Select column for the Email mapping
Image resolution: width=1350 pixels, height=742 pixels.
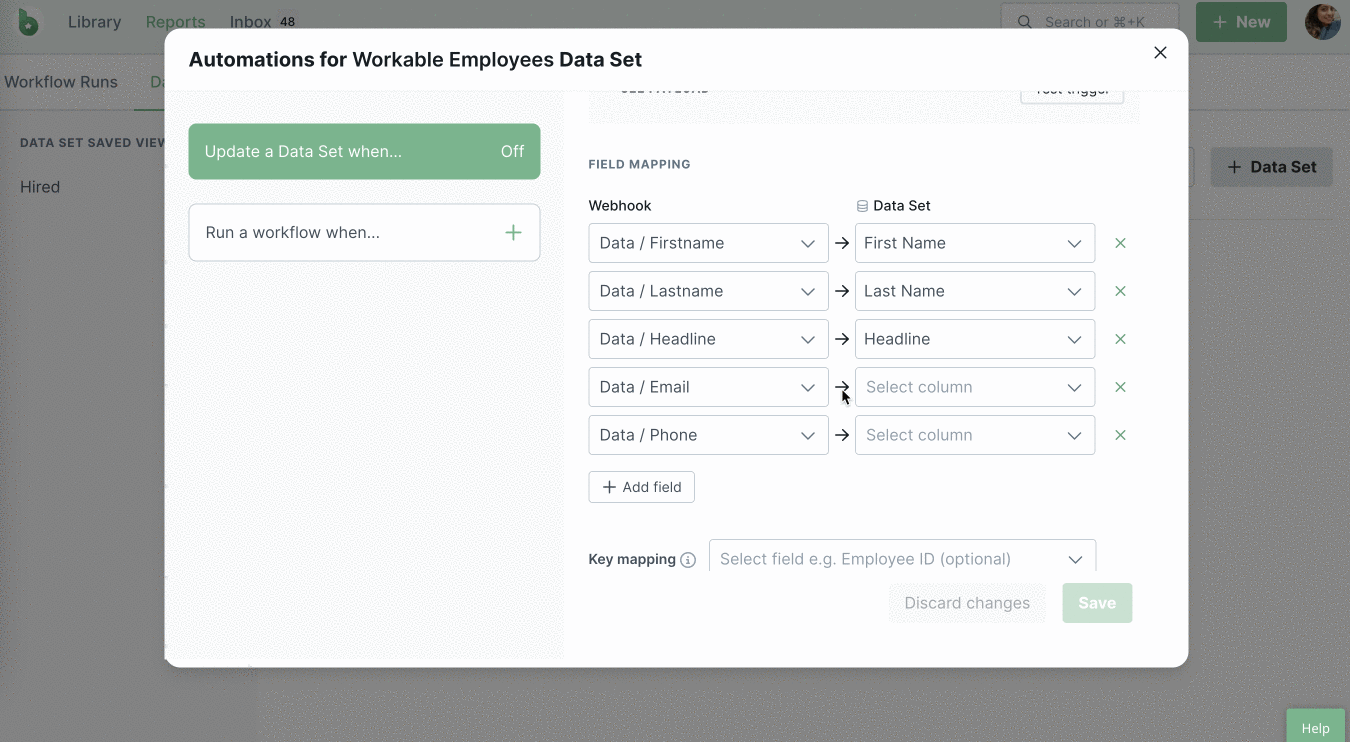975,387
